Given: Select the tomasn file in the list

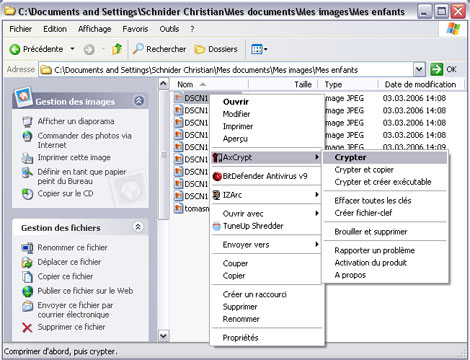Looking at the screenshot, I should coord(192,209).
